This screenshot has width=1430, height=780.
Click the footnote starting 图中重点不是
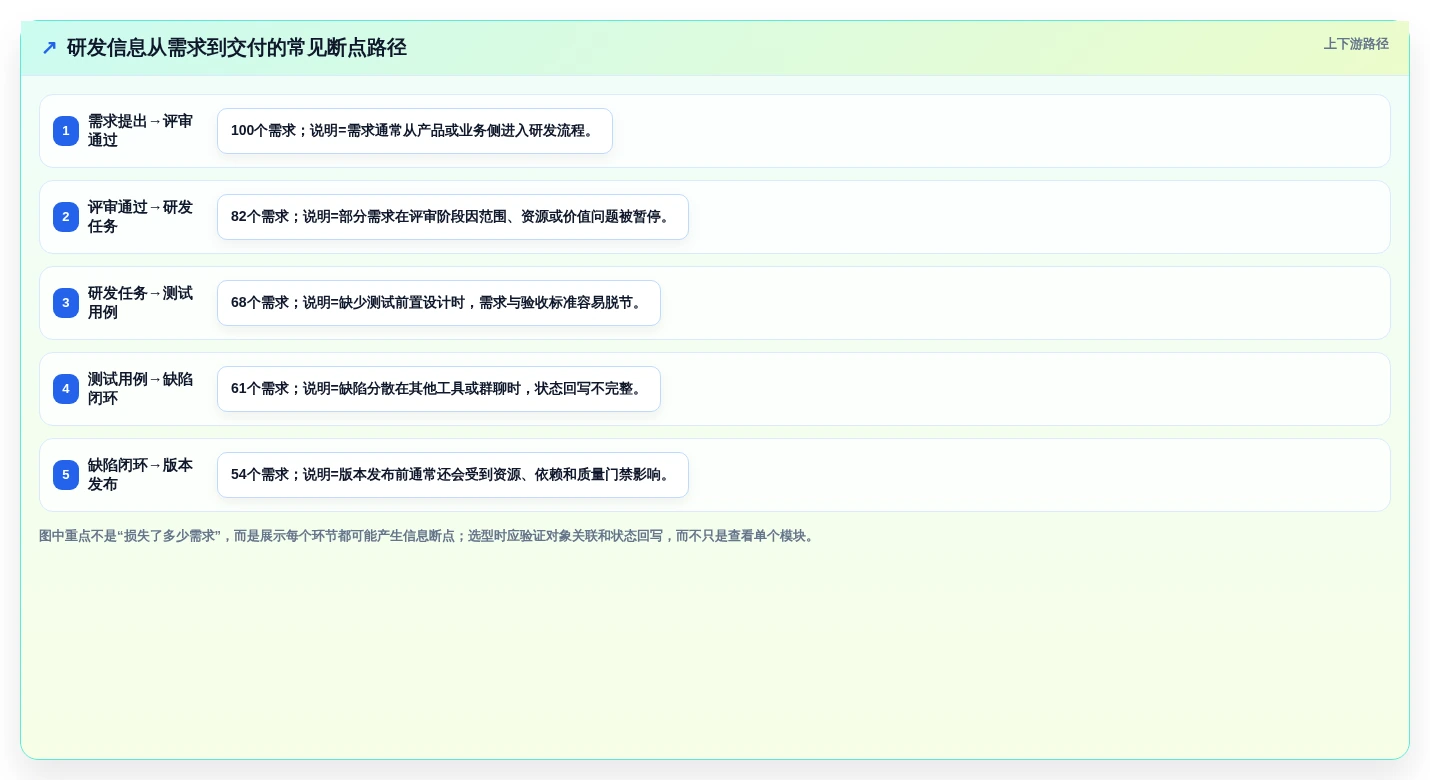tap(428, 536)
